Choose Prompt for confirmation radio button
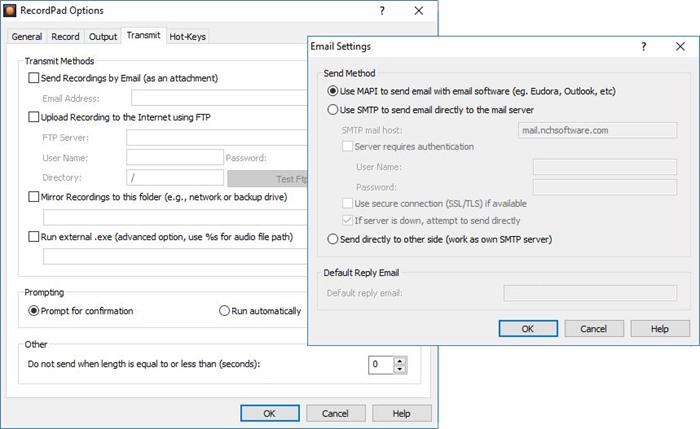 tap(34, 311)
